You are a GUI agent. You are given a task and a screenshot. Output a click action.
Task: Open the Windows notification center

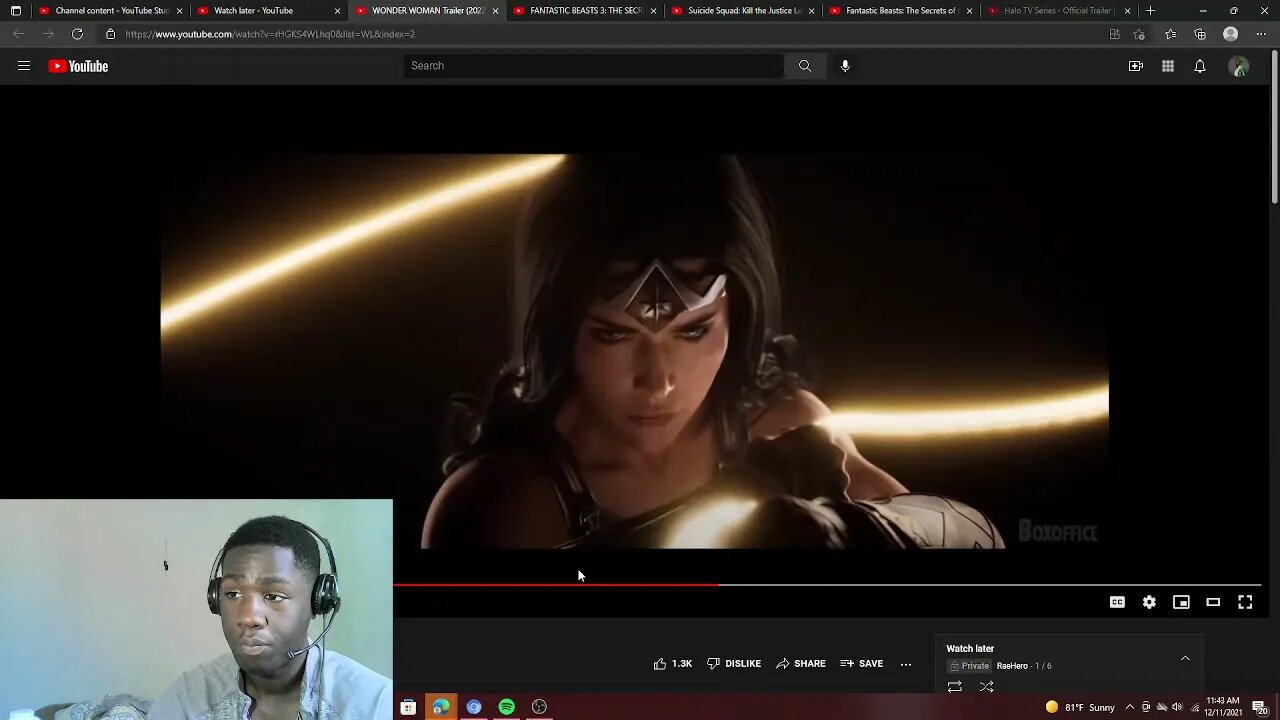[x=1259, y=707]
